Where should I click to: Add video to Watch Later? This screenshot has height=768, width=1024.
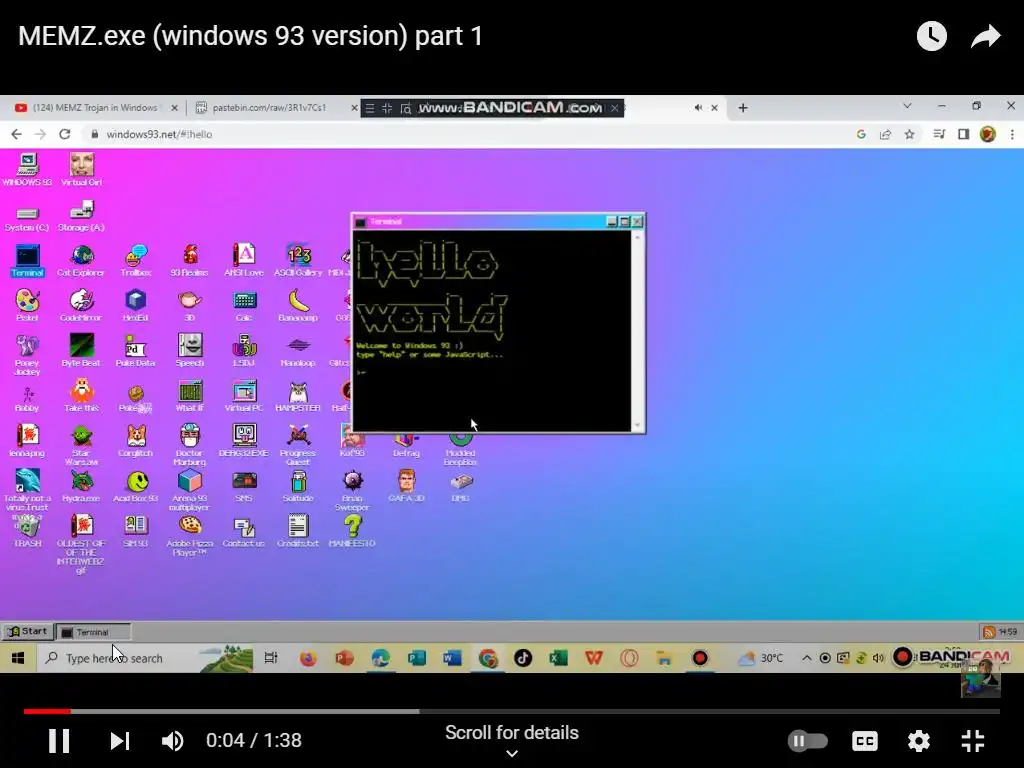931,36
